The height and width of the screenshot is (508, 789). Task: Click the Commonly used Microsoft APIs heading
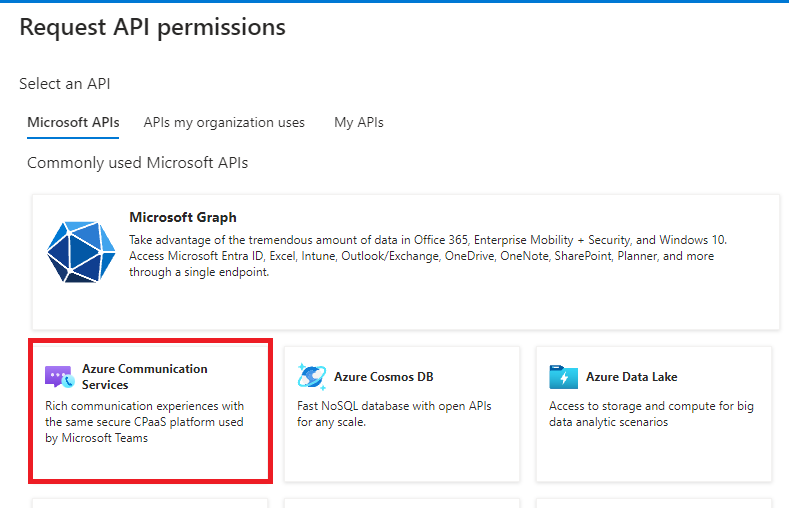point(138,163)
